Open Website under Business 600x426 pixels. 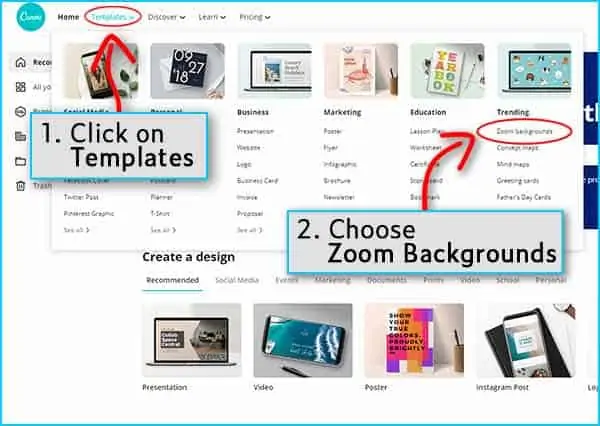(248, 148)
